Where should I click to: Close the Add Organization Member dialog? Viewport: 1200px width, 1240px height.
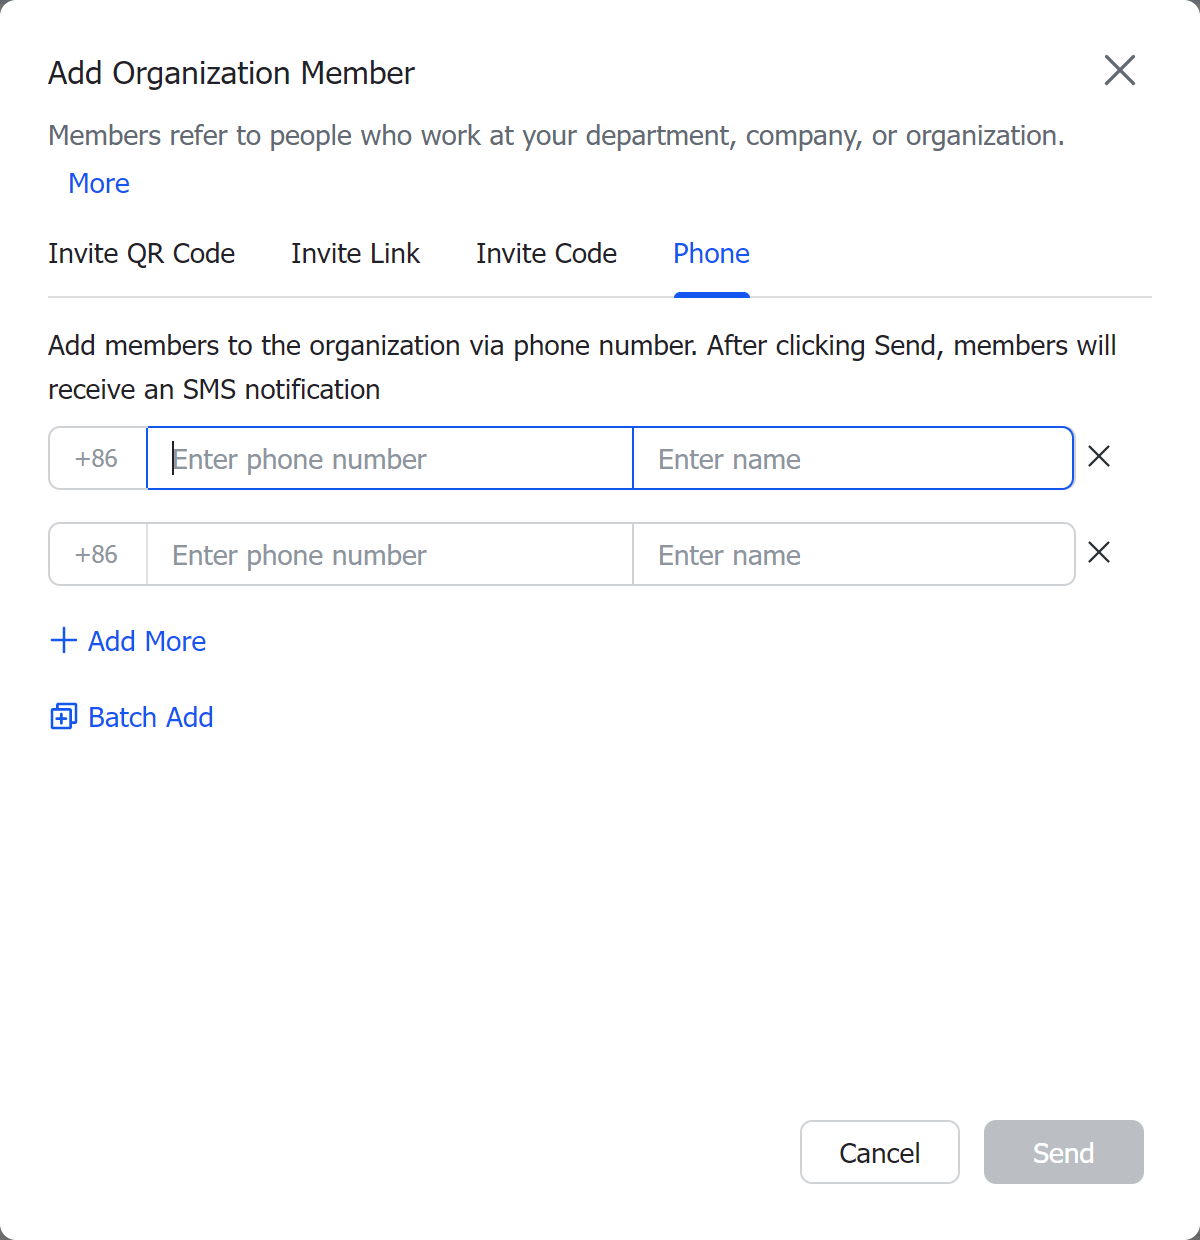pyautogui.click(x=1120, y=70)
